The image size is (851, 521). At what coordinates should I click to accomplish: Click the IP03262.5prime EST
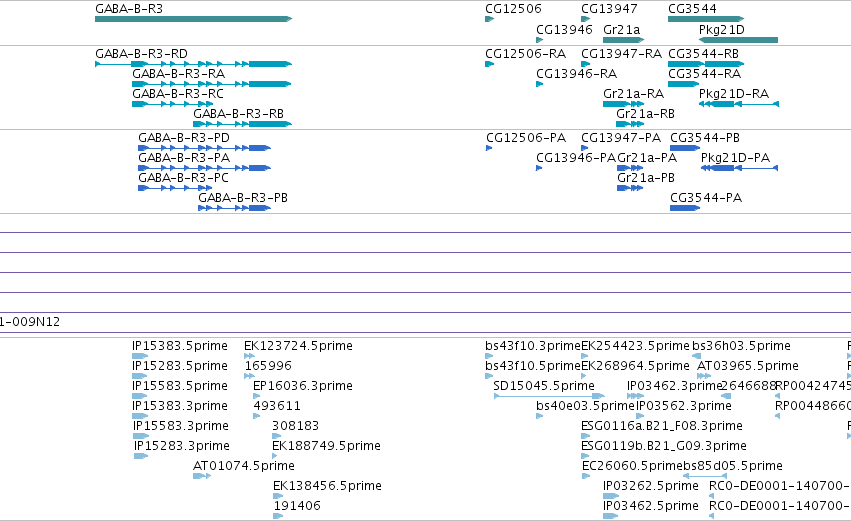(x=611, y=497)
